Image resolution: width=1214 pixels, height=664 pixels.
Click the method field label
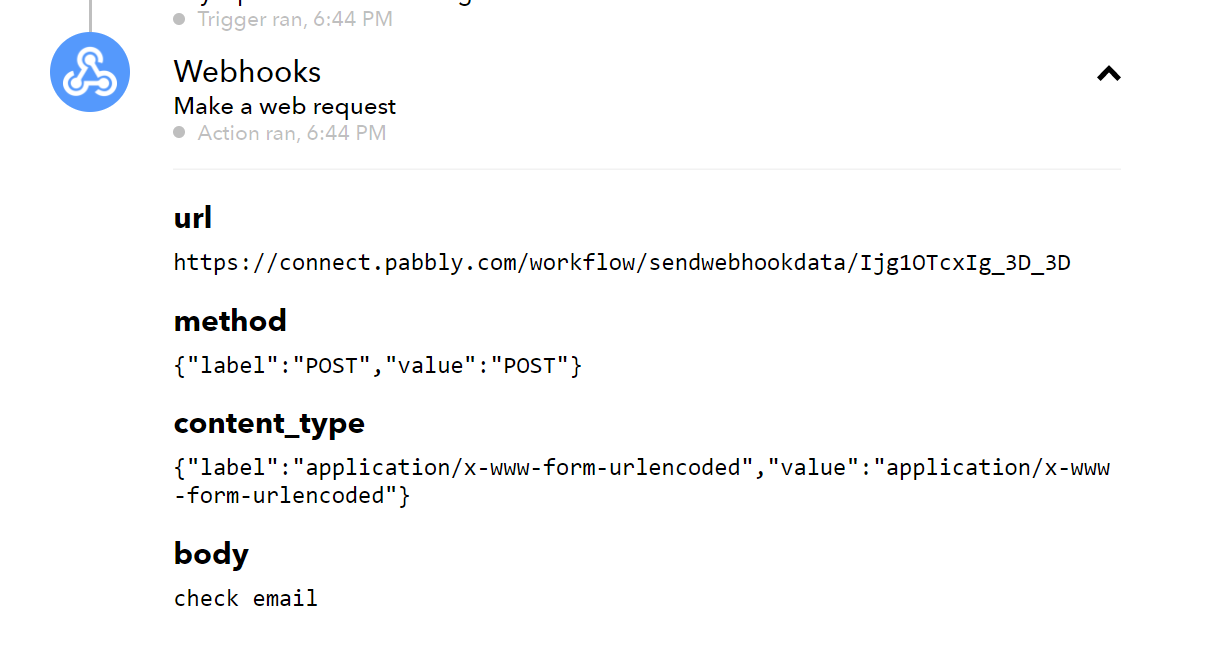(230, 321)
